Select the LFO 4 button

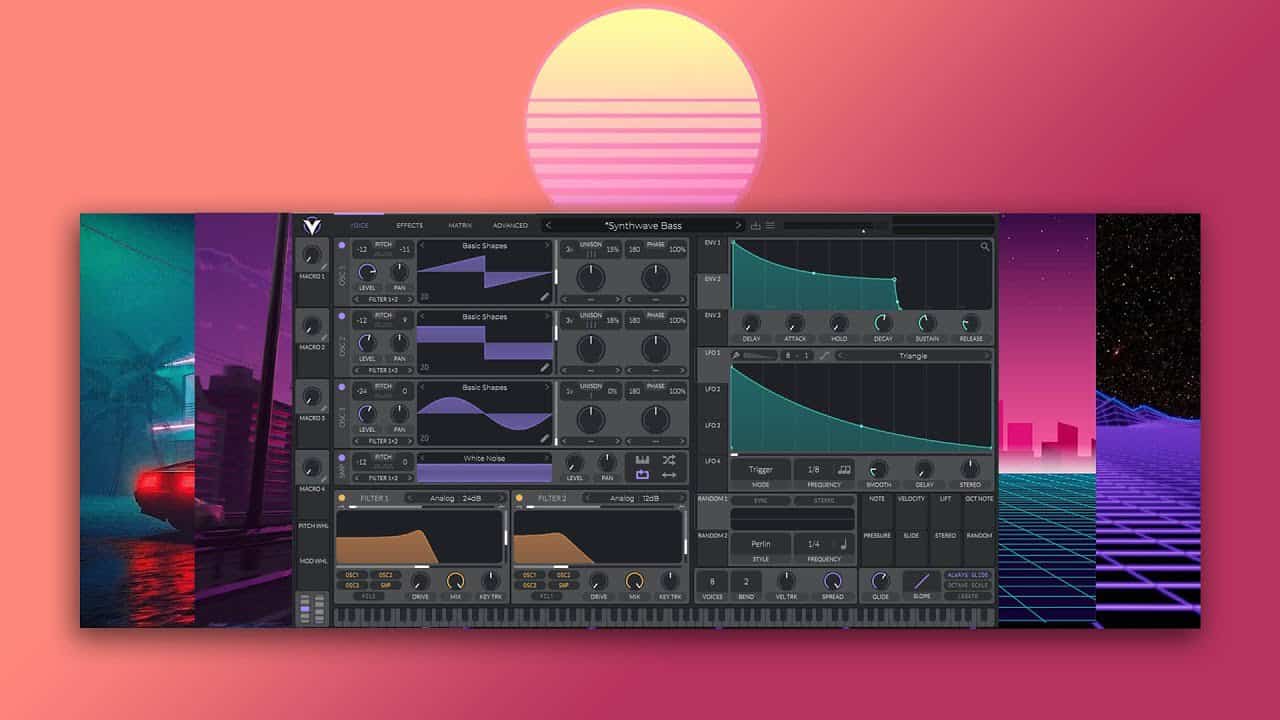click(712, 461)
